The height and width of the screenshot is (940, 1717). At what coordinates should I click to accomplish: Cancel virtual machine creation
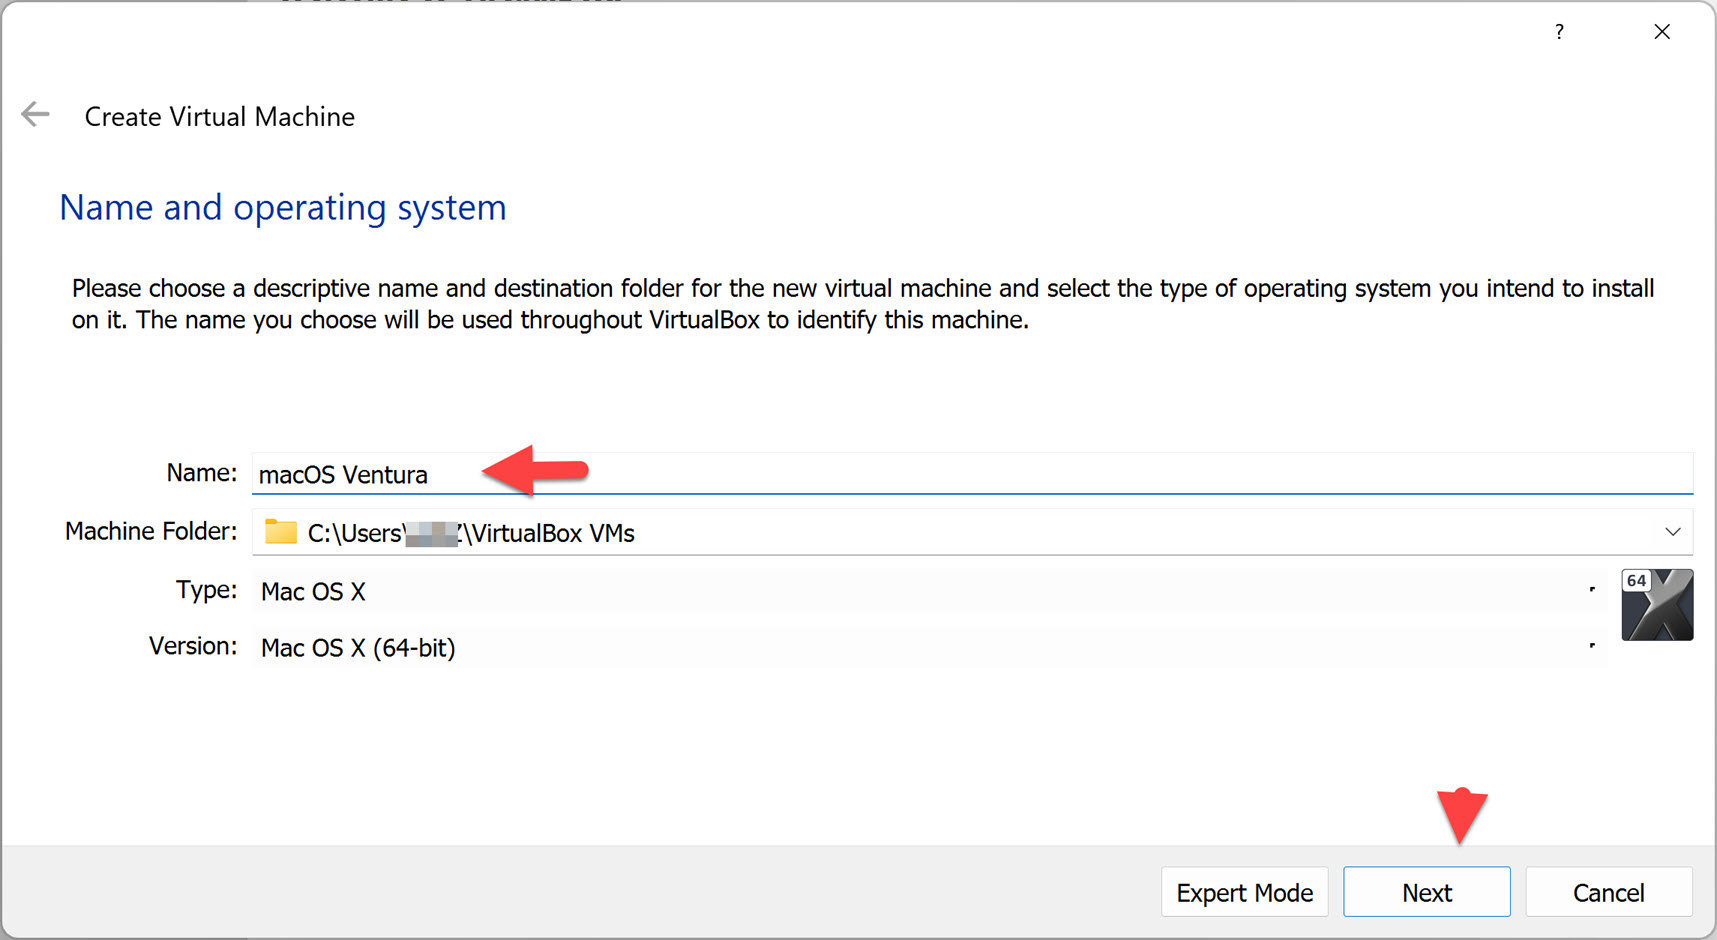click(1608, 891)
